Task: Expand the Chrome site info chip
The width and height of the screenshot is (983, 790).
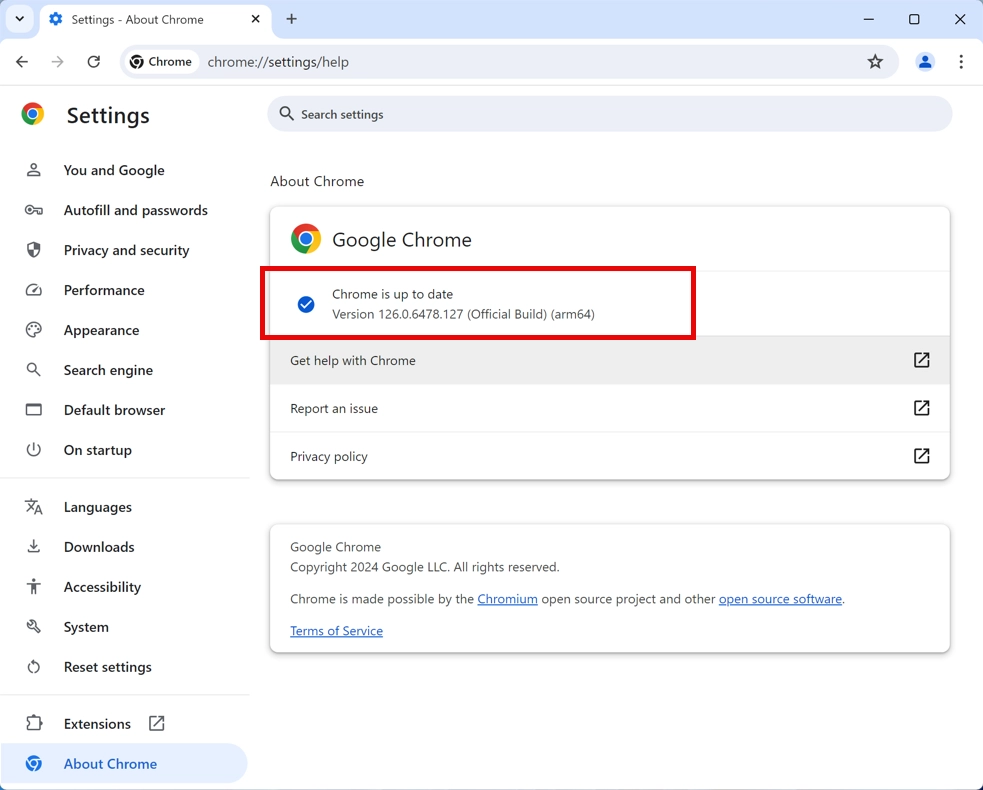Action: coord(161,61)
